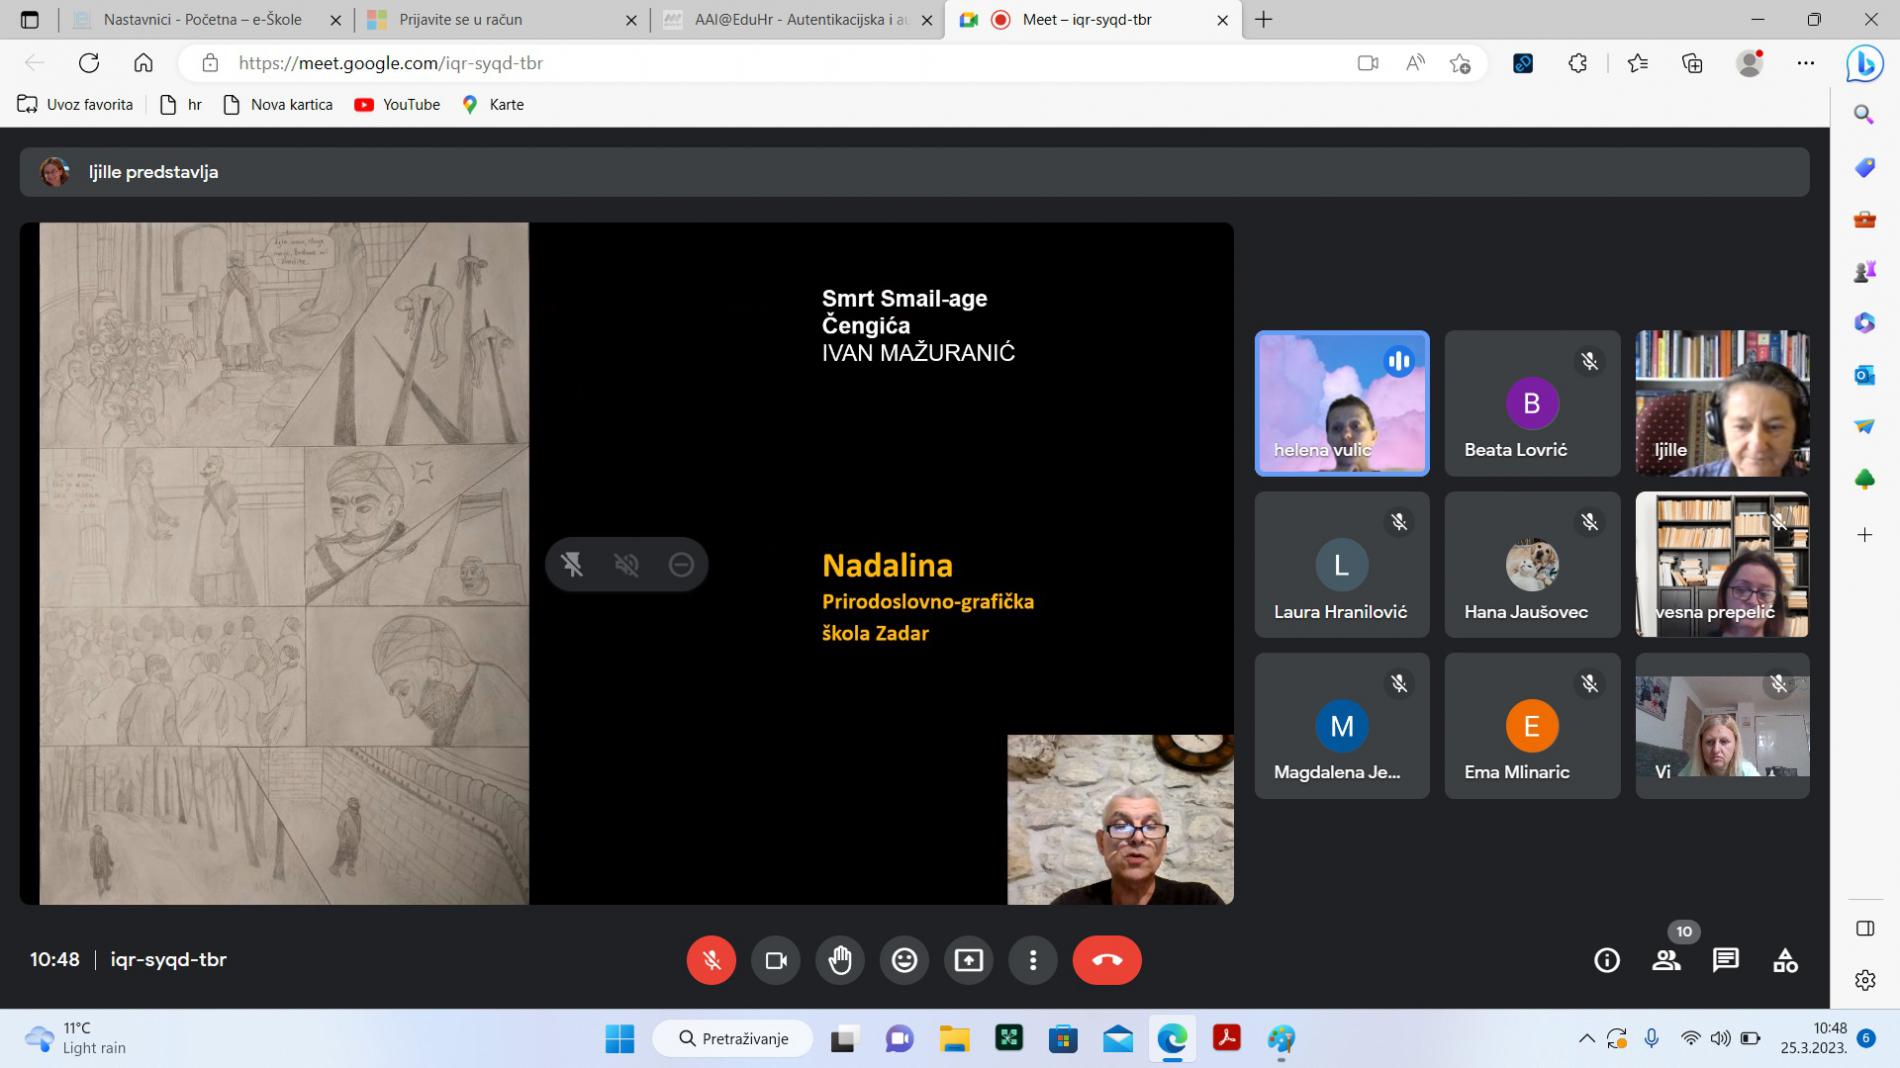Image resolution: width=1900 pixels, height=1068 pixels.
Task: Click the address bar URL
Action: 390,63
